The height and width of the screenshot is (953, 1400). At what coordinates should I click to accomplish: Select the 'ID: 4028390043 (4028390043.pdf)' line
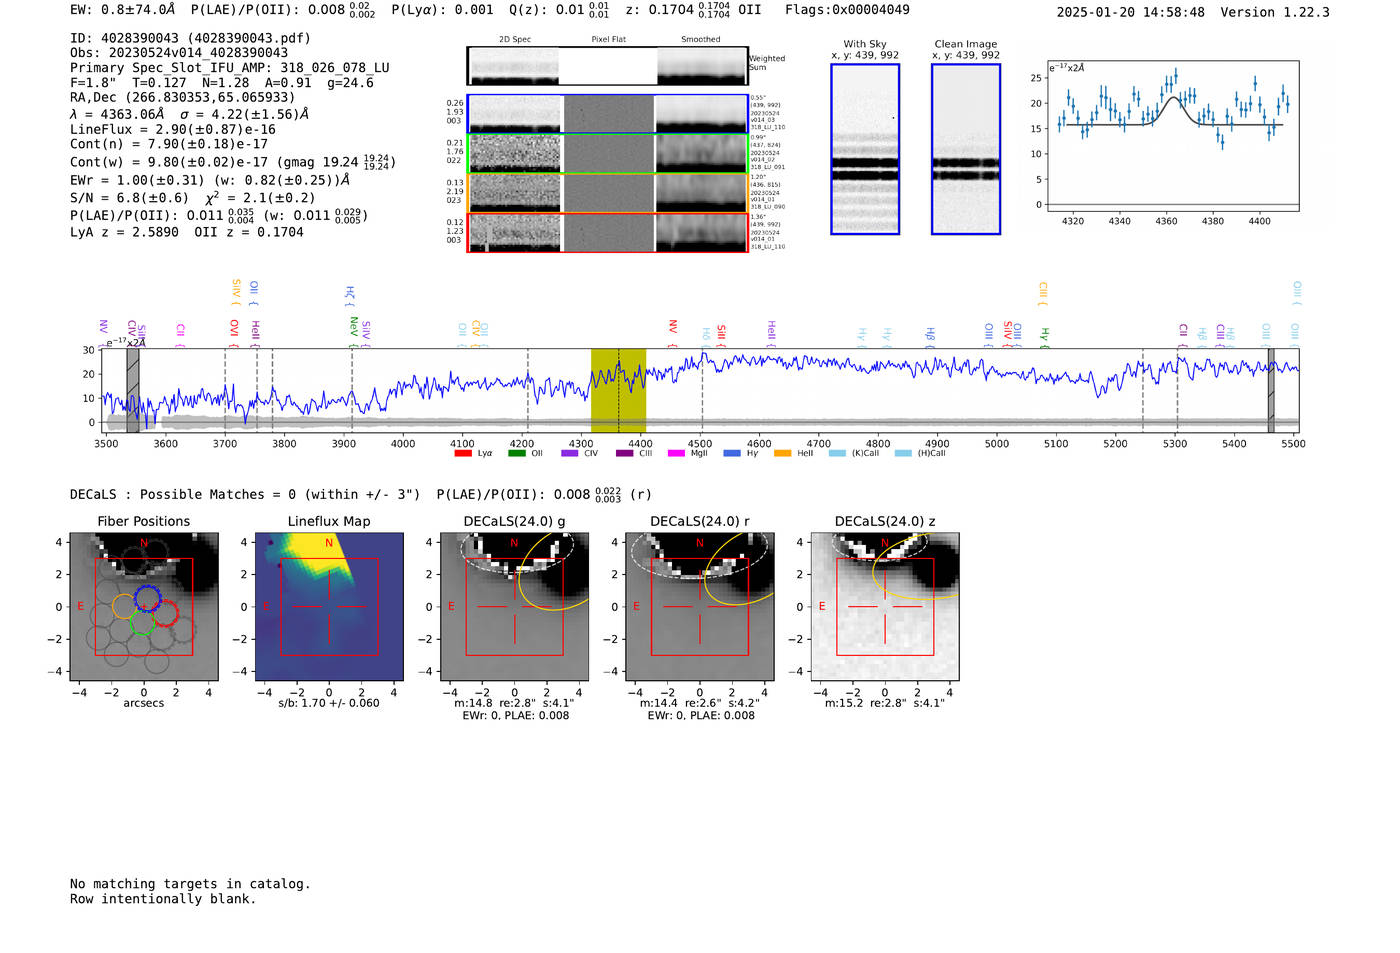[x=190, y=38]
